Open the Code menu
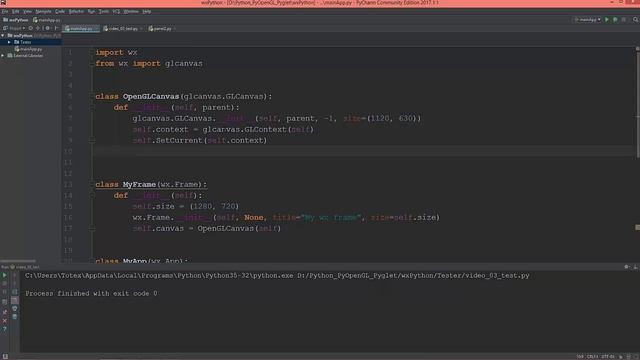Image resolution: width=640 pixels, height=360 pixels. tap(60, 11)
